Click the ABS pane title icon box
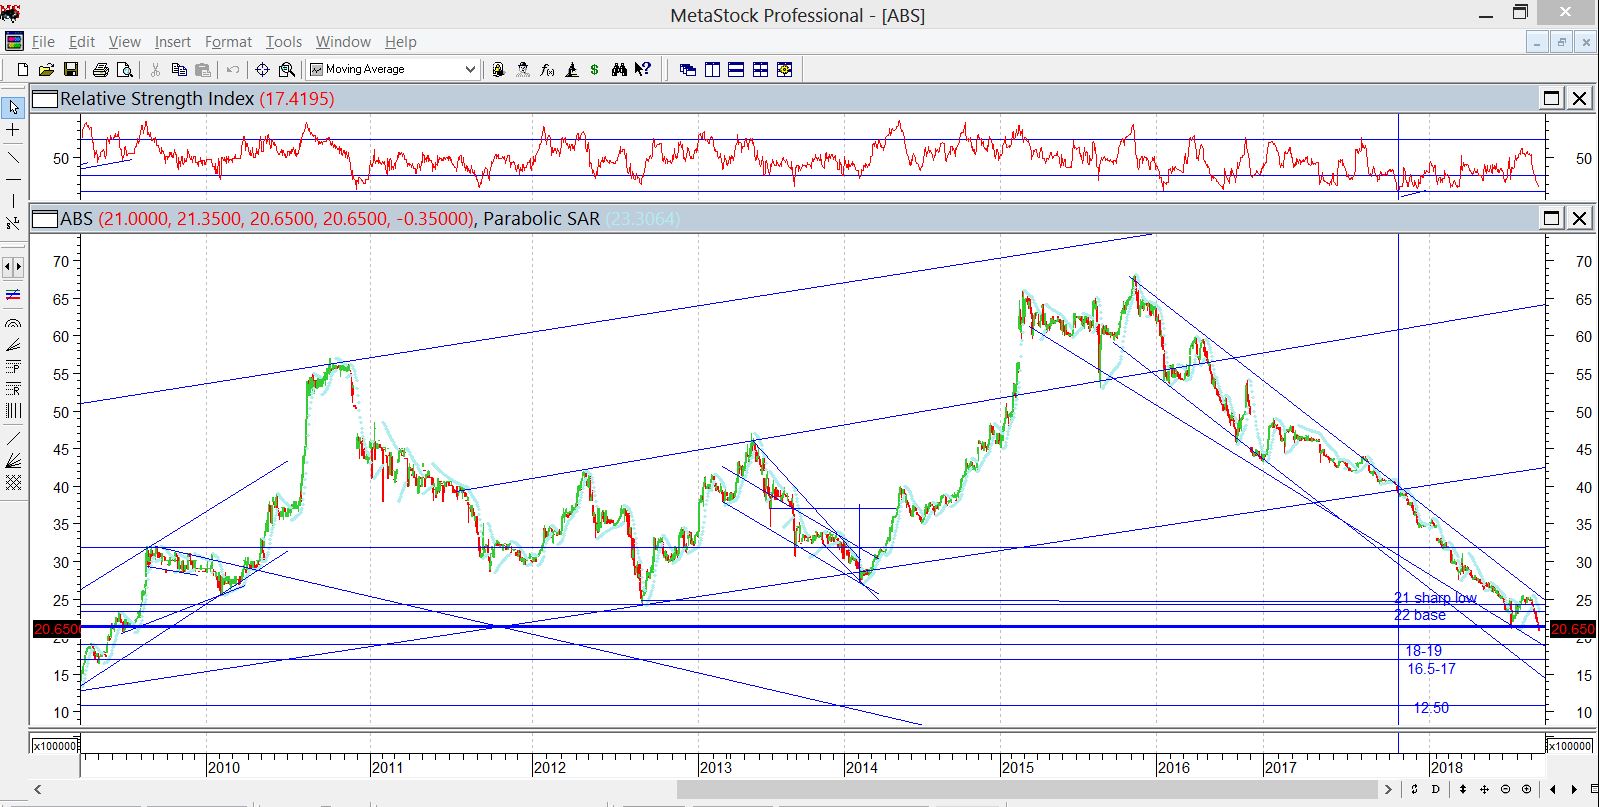 (x=45, y=218)
